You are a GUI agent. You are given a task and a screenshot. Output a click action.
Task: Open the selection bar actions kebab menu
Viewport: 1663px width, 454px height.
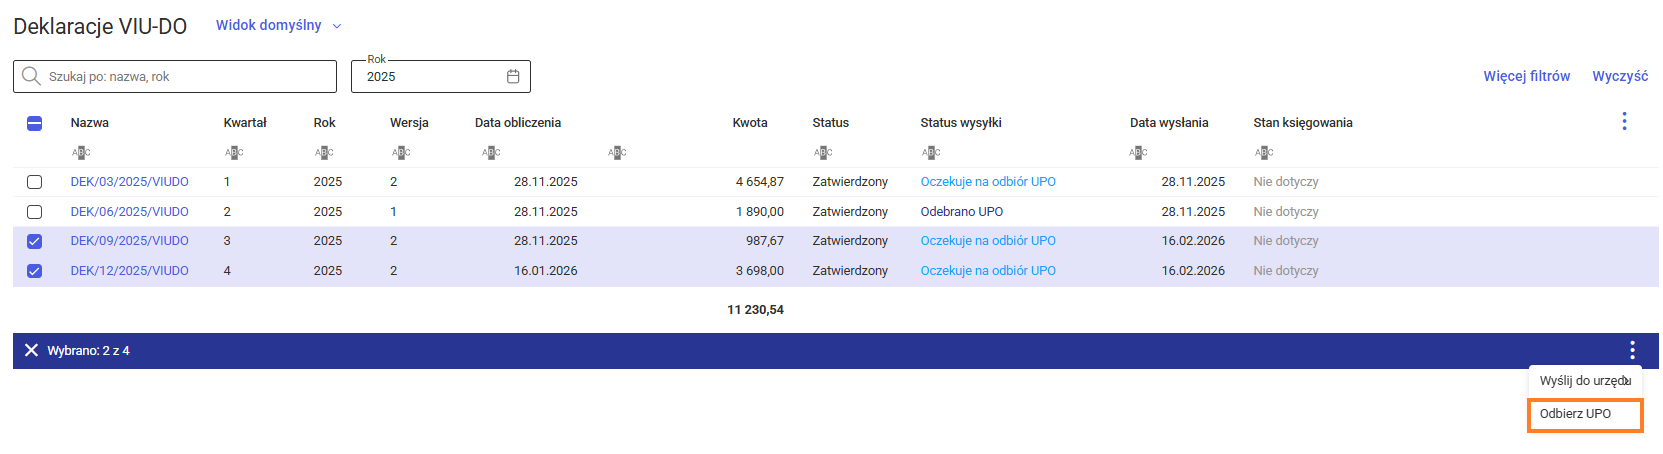(1632, 350)
